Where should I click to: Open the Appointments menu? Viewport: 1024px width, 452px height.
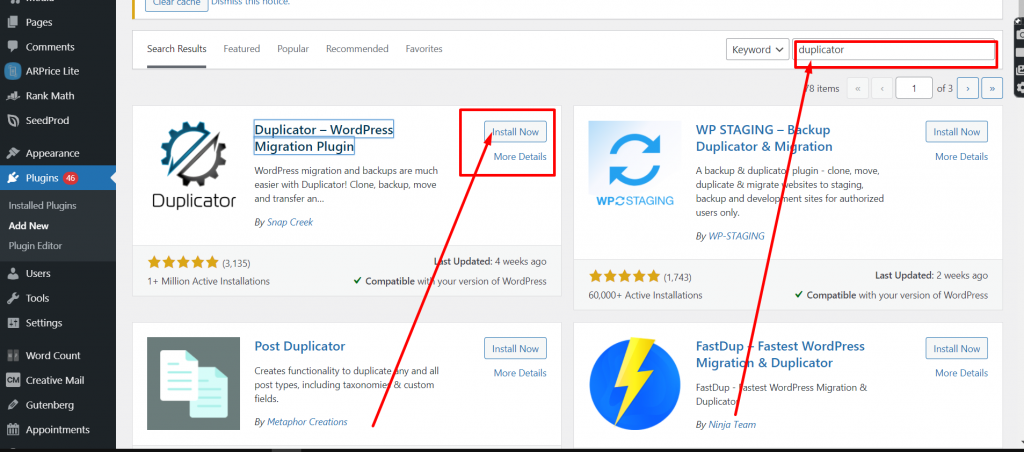[x=57, y=430]
